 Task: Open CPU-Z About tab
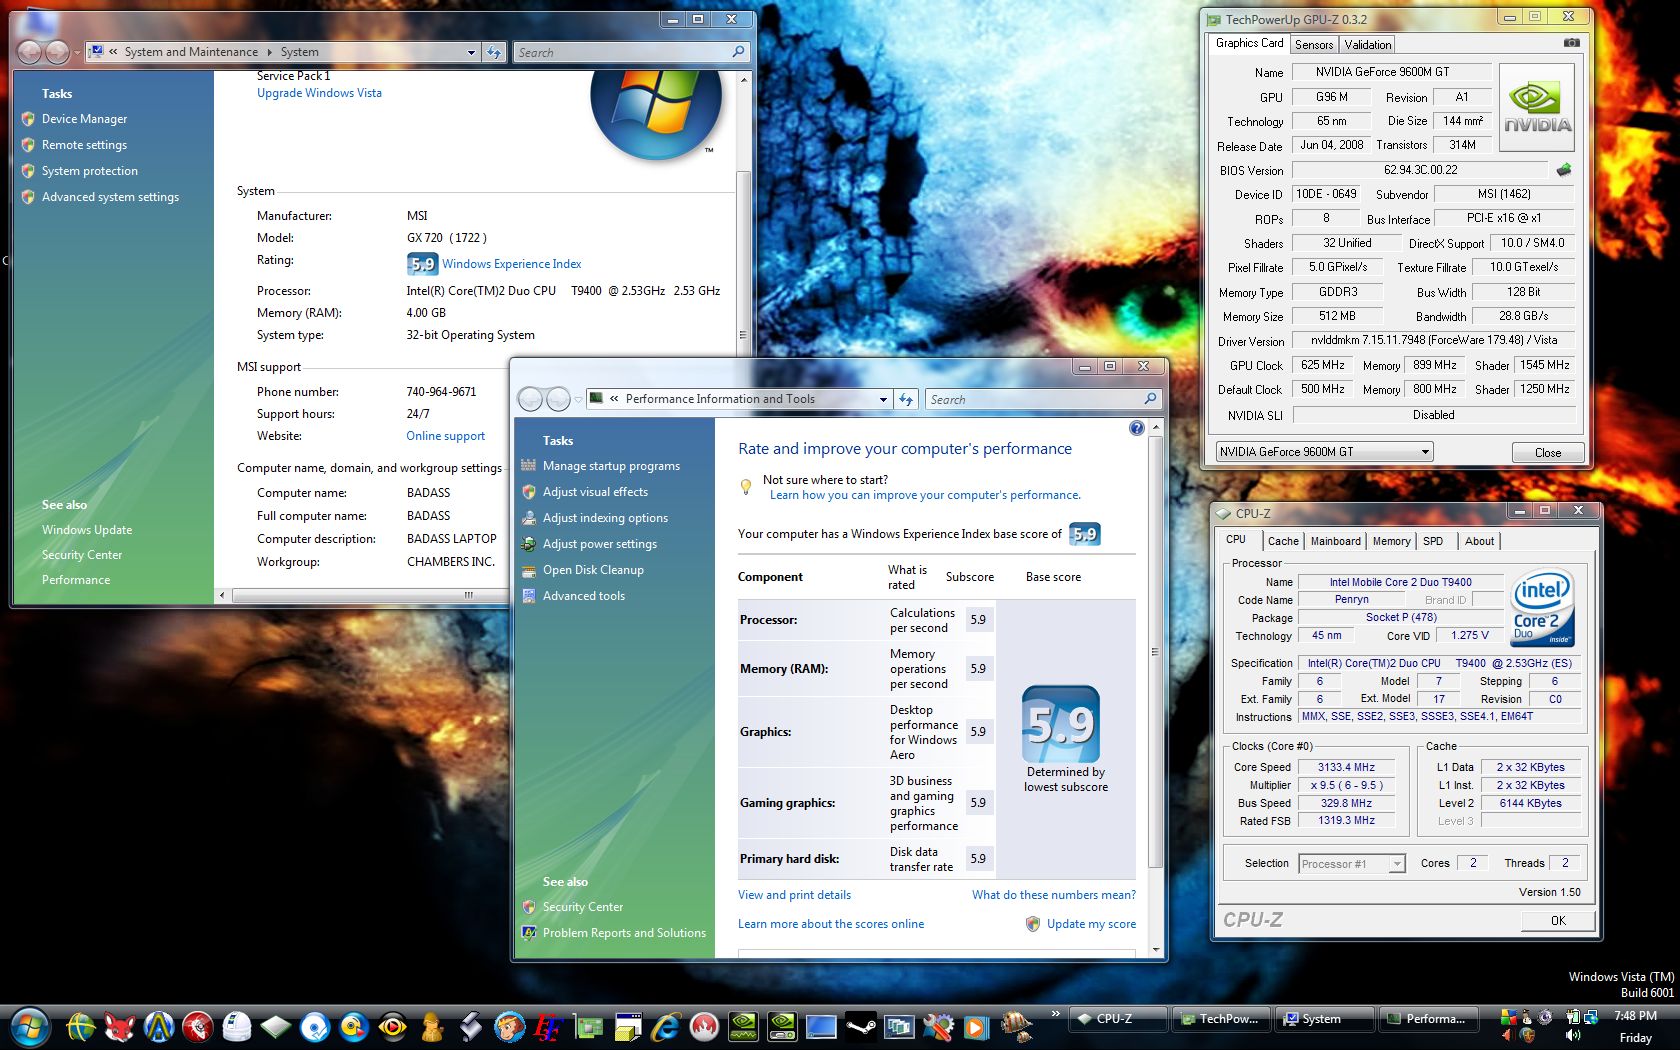click(x=1479, y=541)
